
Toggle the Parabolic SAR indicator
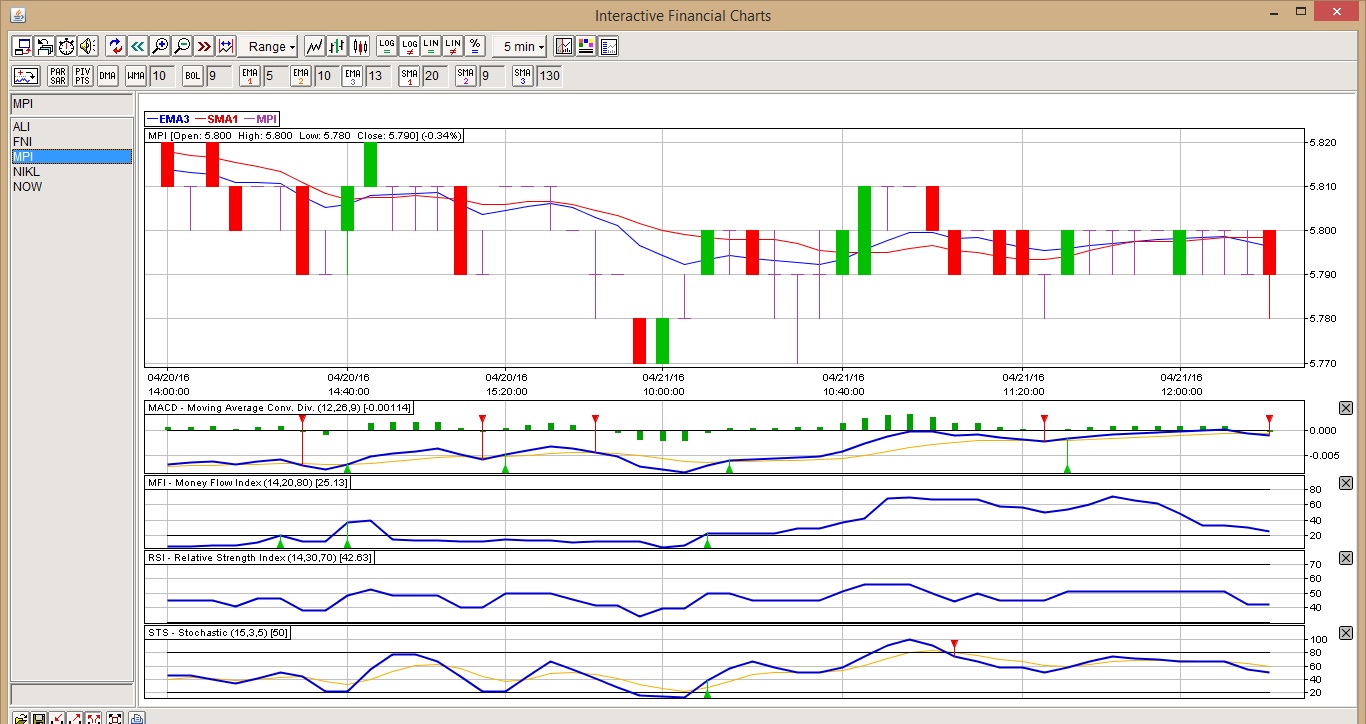[x=58, y=76]
